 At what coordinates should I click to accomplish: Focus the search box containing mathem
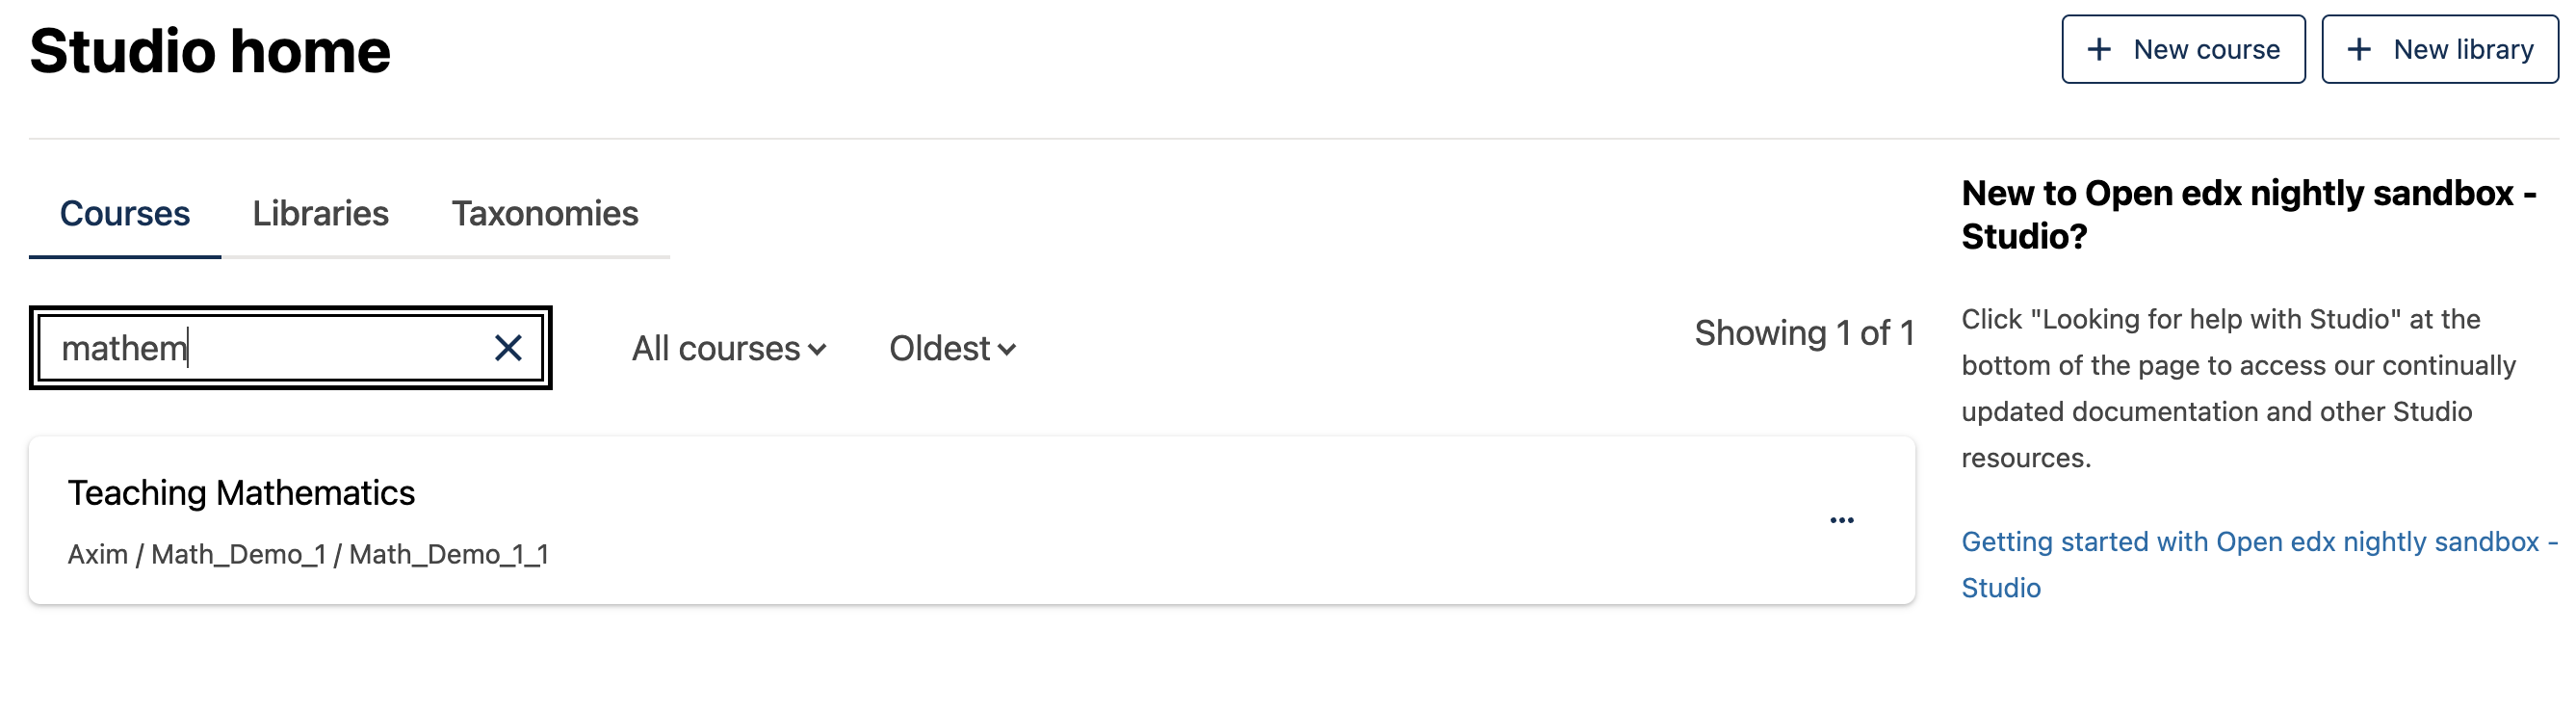tap(260, 348)
